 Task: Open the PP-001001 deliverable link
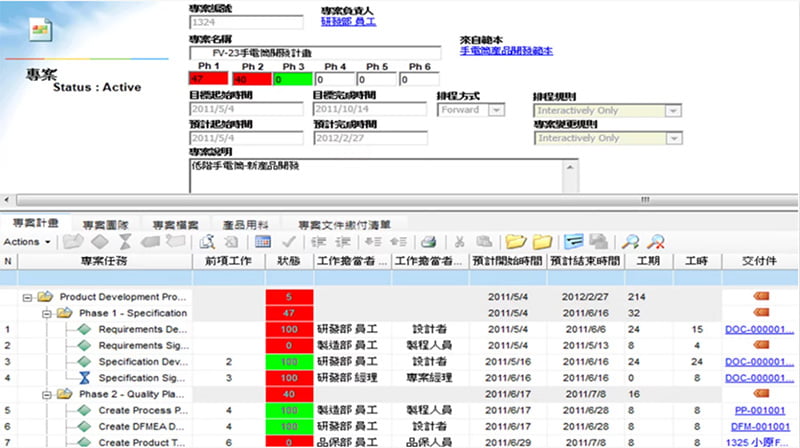[760, 410]
